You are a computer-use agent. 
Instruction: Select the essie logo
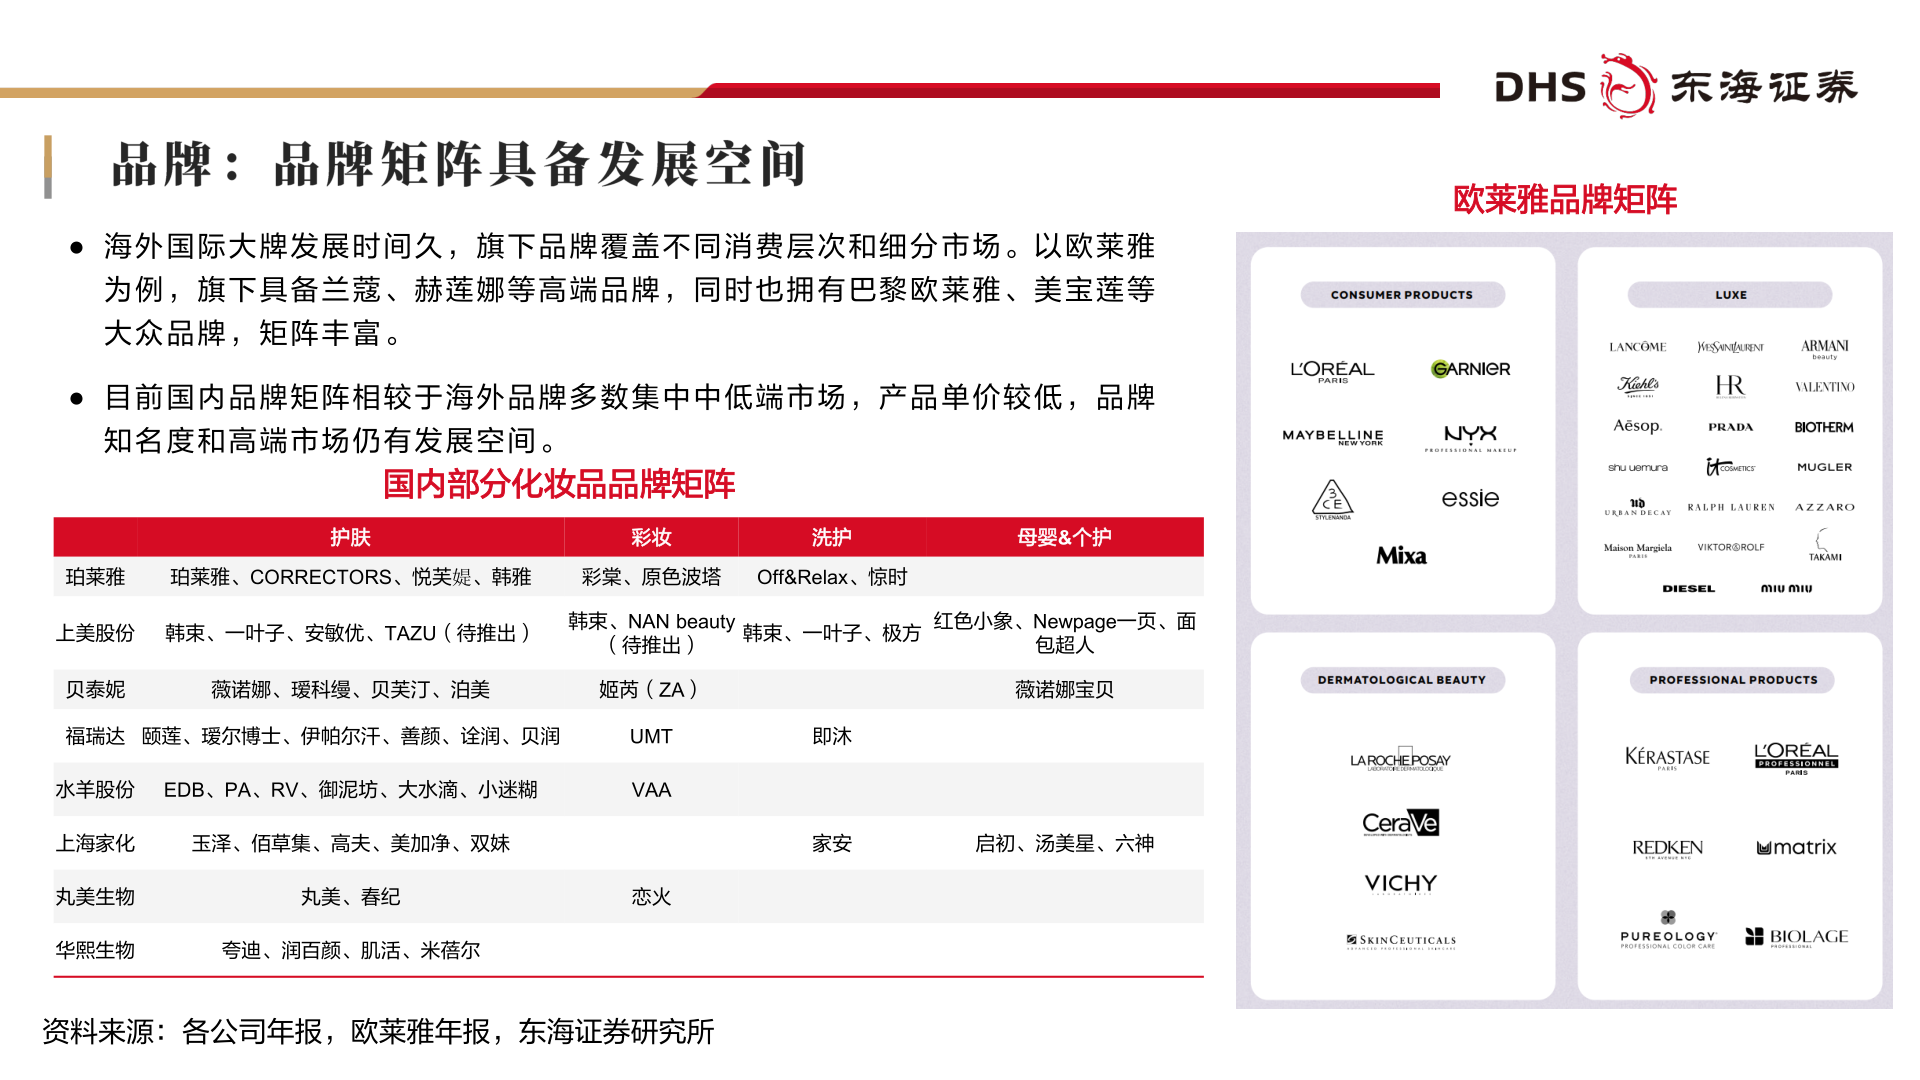coord(1469,498)
